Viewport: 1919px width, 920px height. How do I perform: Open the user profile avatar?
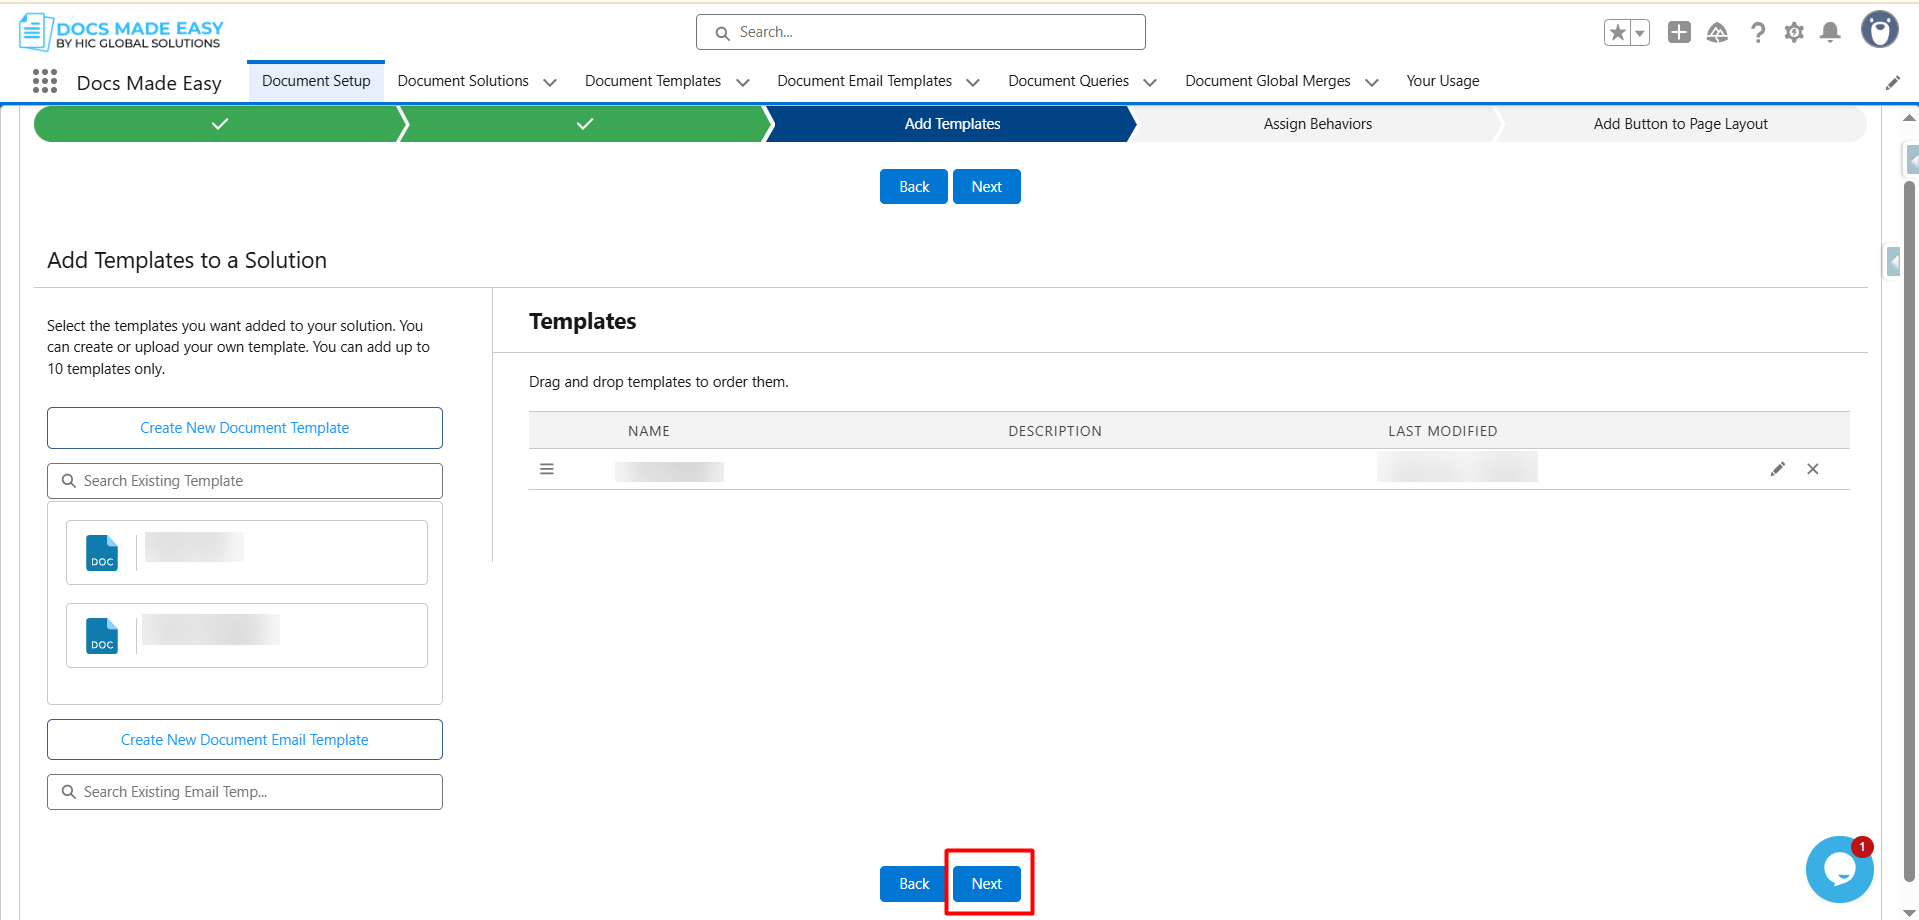pyautogui.click(x=1879, y=30)
